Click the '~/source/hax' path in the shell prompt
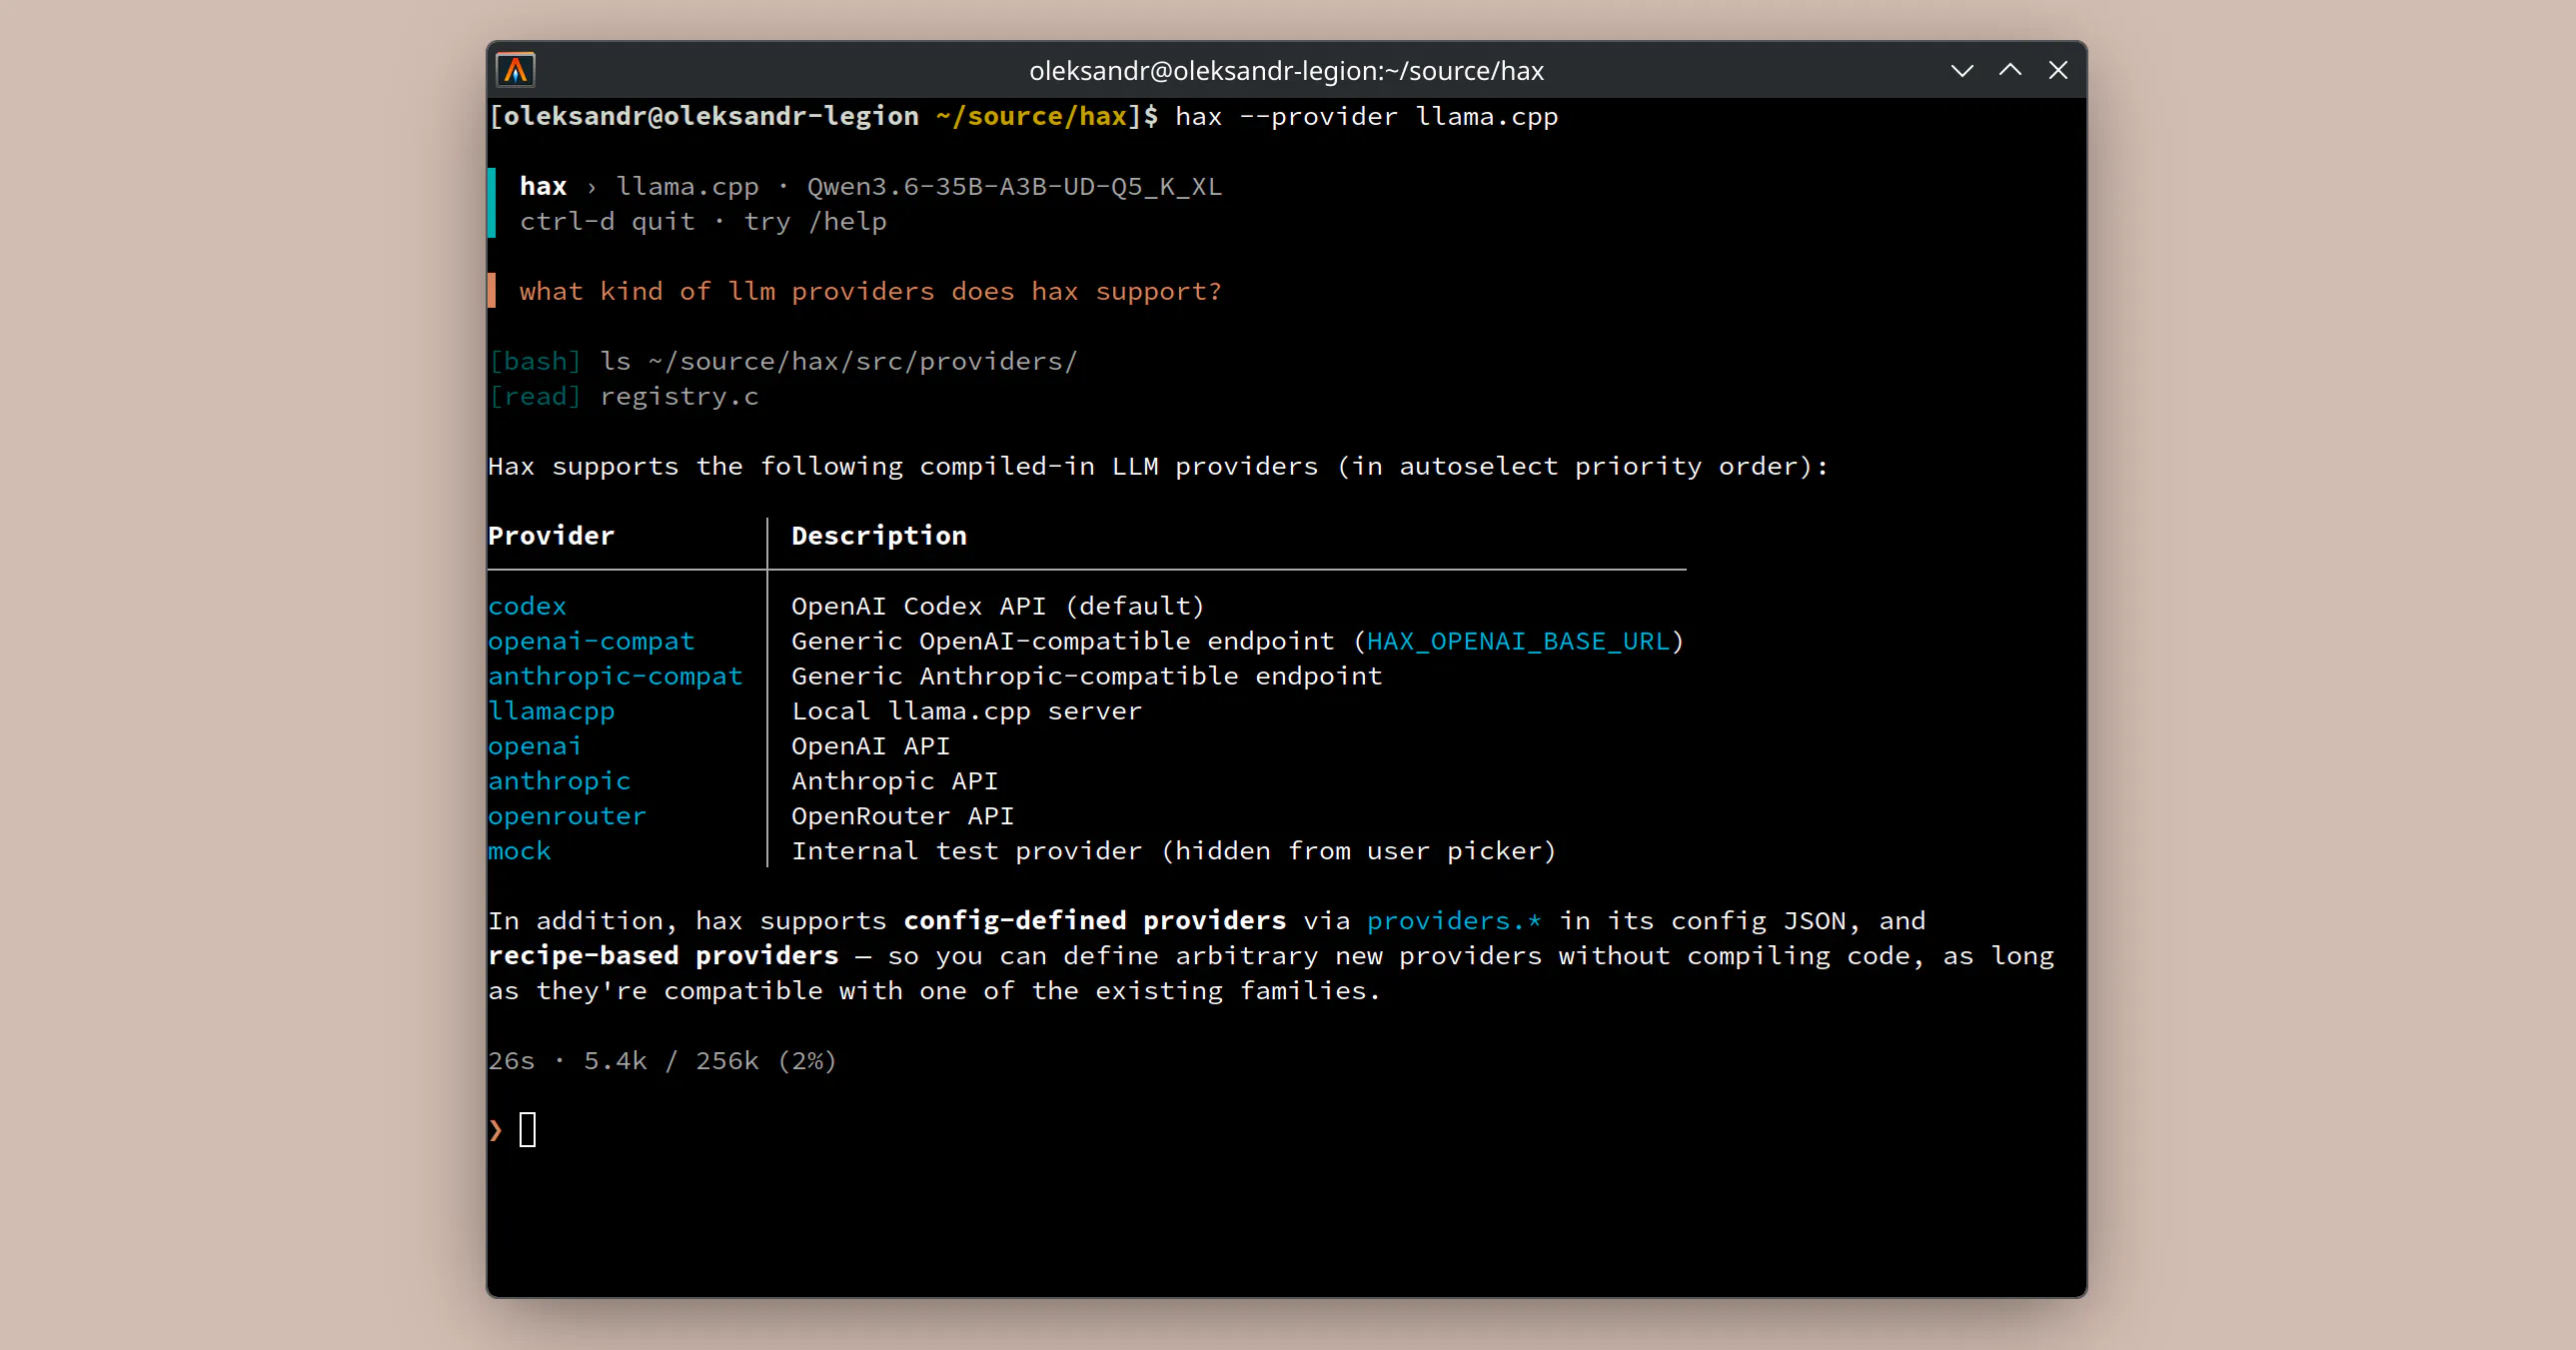Viewport: 2576px width, 1350px height. 1031,117
